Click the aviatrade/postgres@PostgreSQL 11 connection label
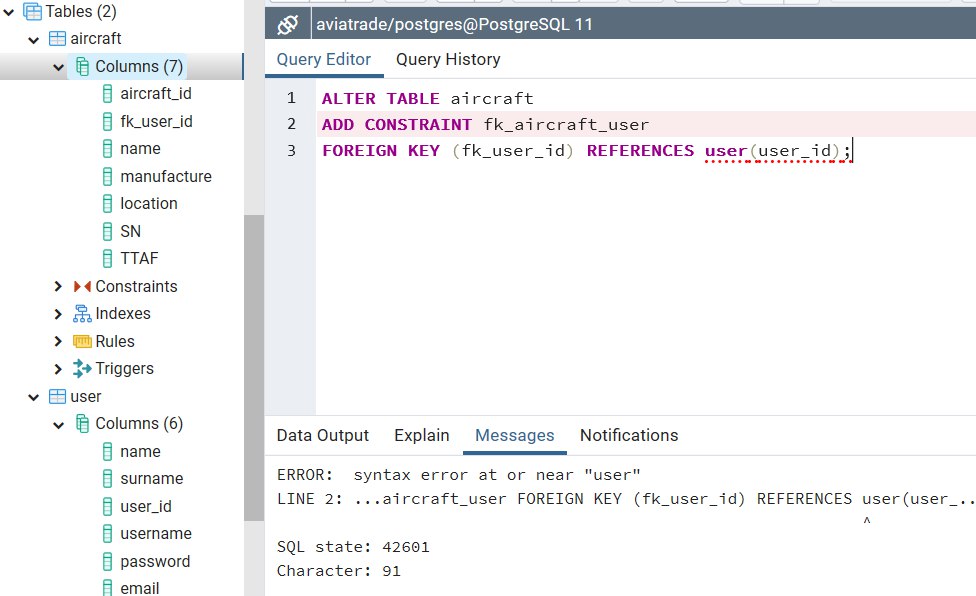The height and width of the screenshot is (596, 976). (454, 24)
